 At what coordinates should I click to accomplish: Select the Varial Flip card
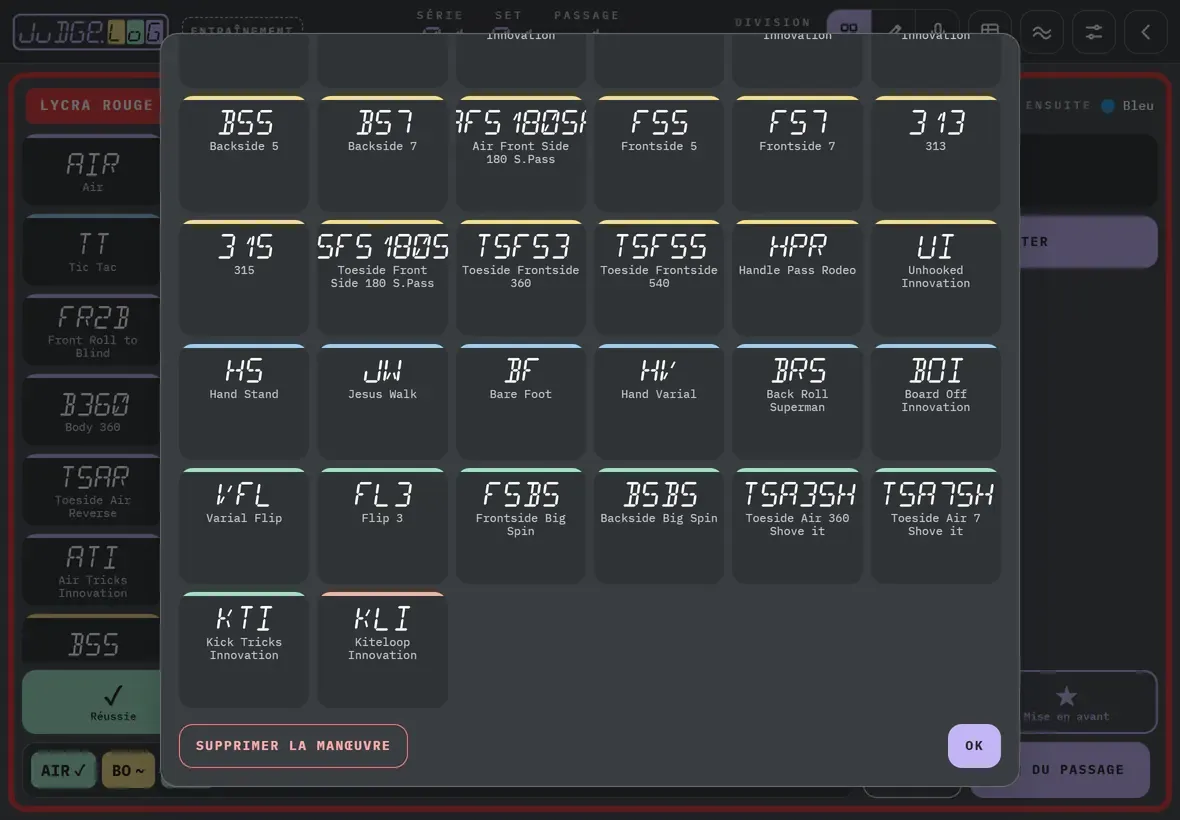pyautogui.click(x=244, y=526)
